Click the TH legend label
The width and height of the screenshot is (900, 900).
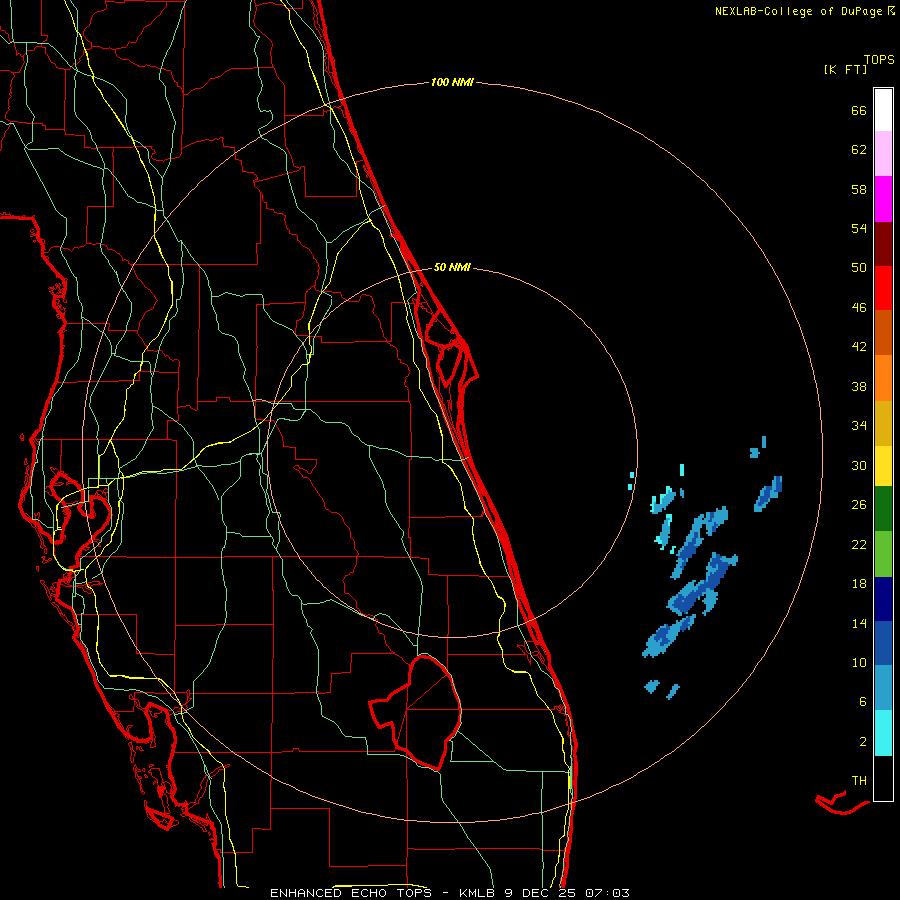point(859,781)
